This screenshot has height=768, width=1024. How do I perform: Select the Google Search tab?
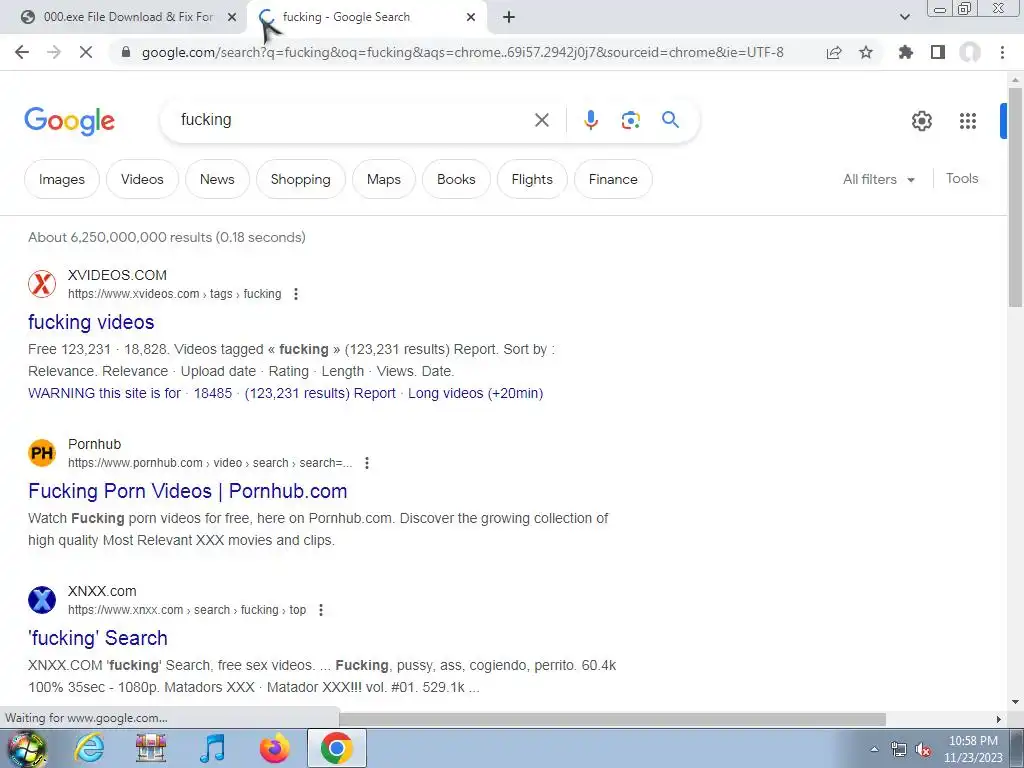(x=367, y=18)
